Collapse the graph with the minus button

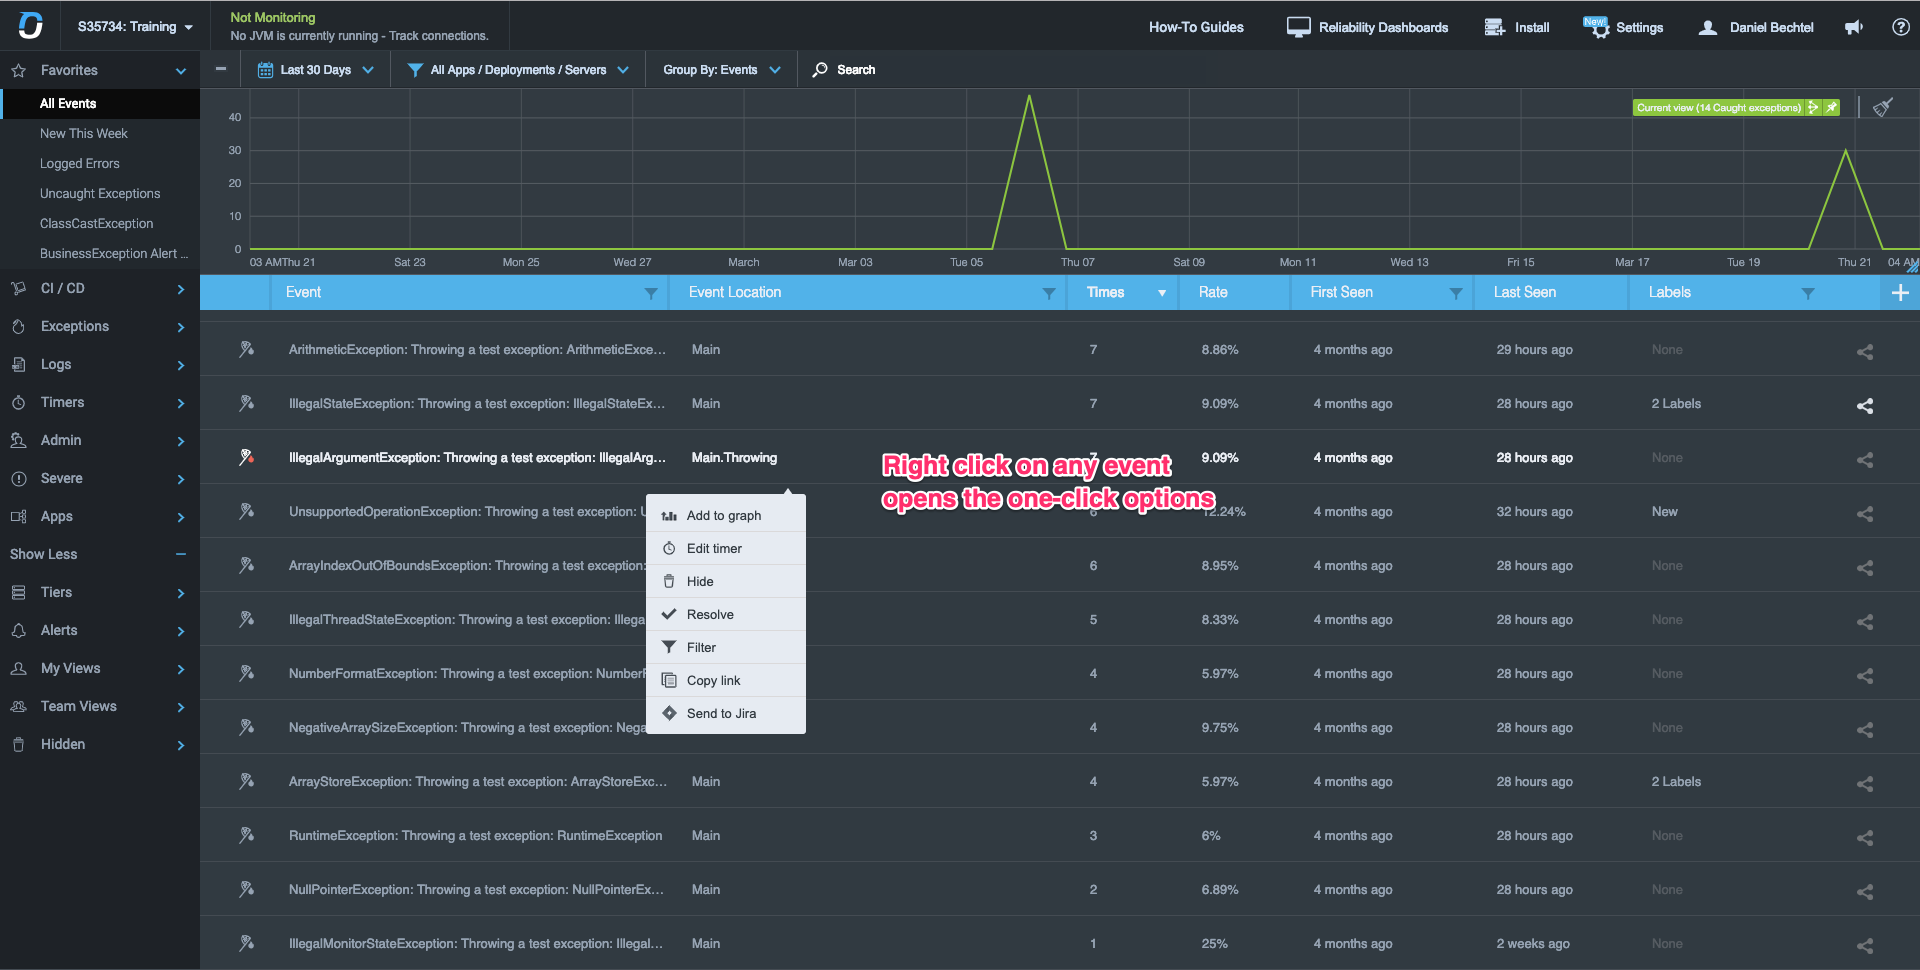coord(221,69)
